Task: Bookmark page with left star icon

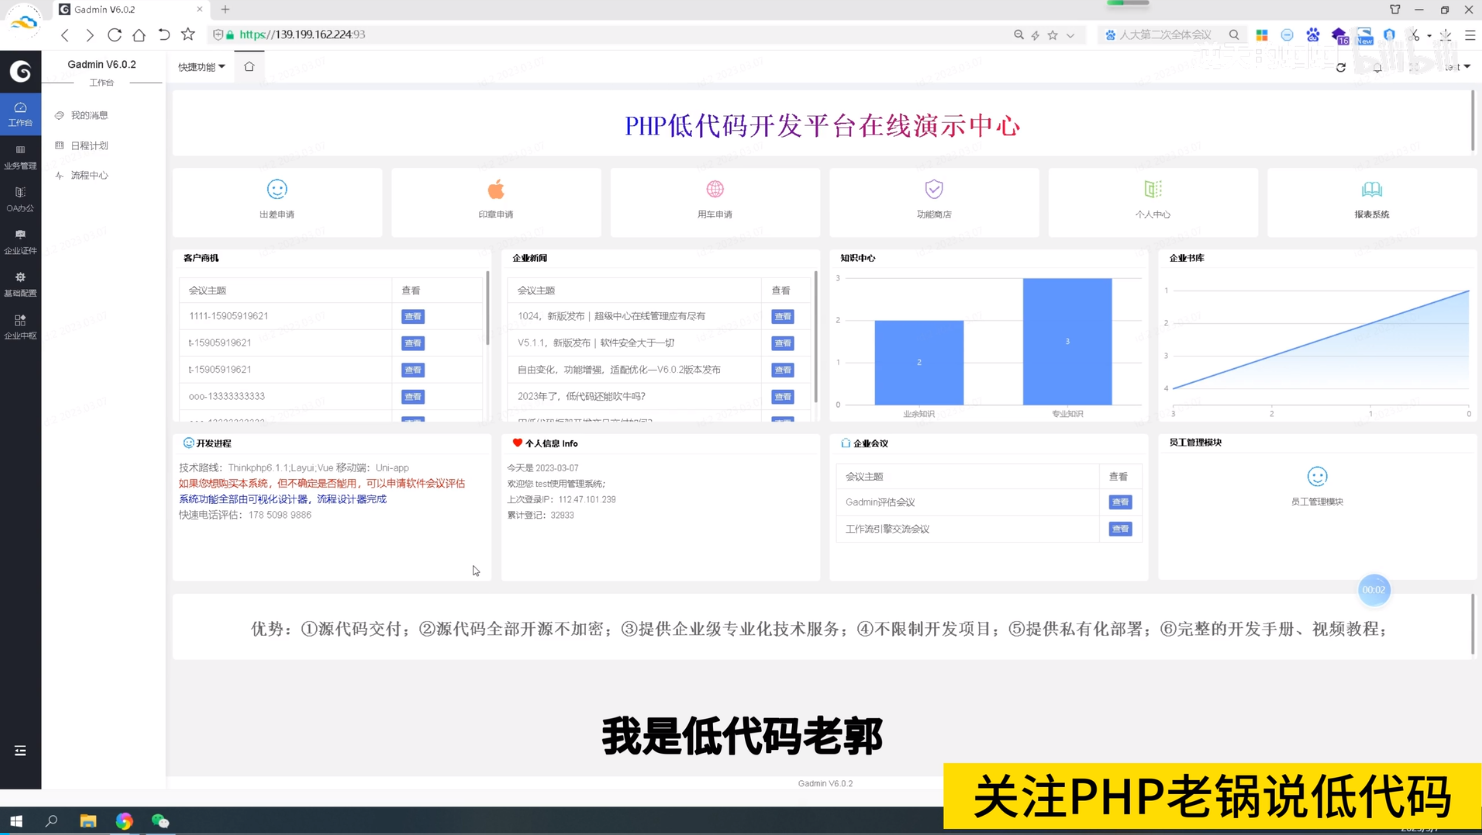Action: 188,35
